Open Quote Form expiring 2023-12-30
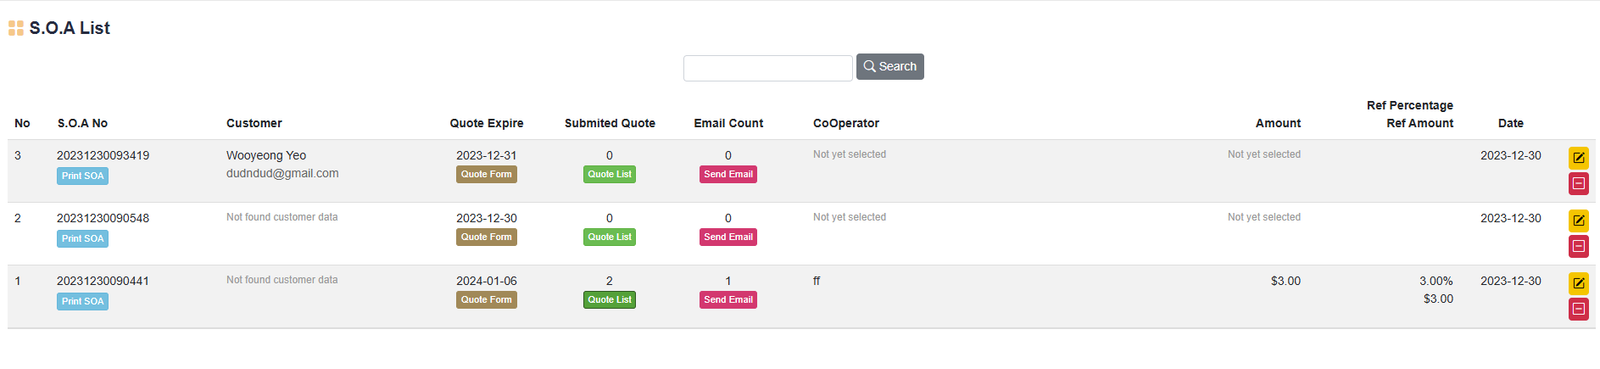 coord(486,237)
